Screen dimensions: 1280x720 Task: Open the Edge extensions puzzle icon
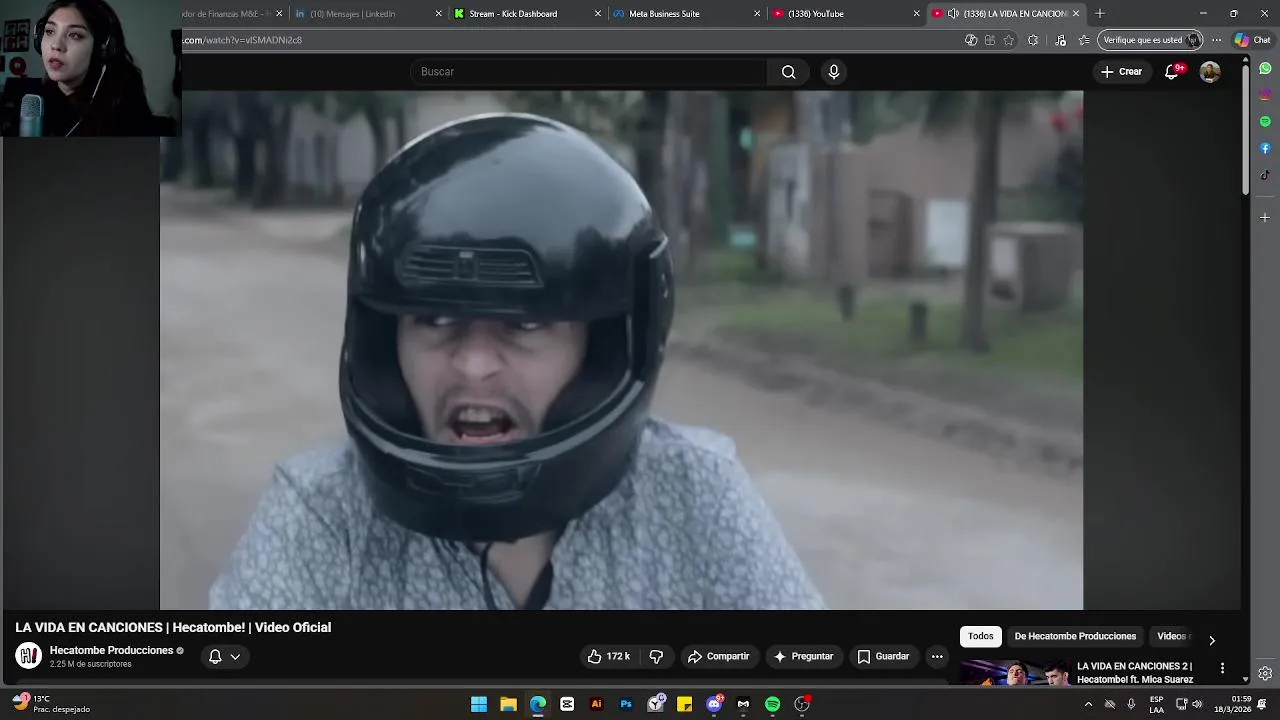[x=1033, y=40]
